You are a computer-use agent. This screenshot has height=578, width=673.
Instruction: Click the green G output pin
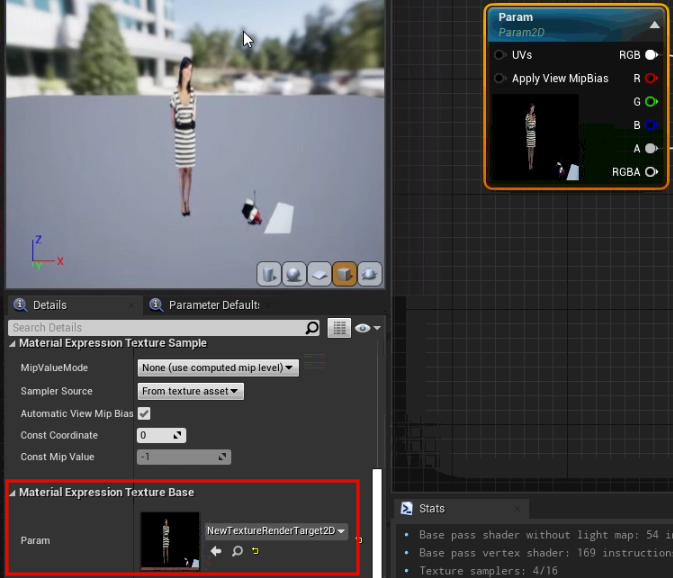pos(651,102)
